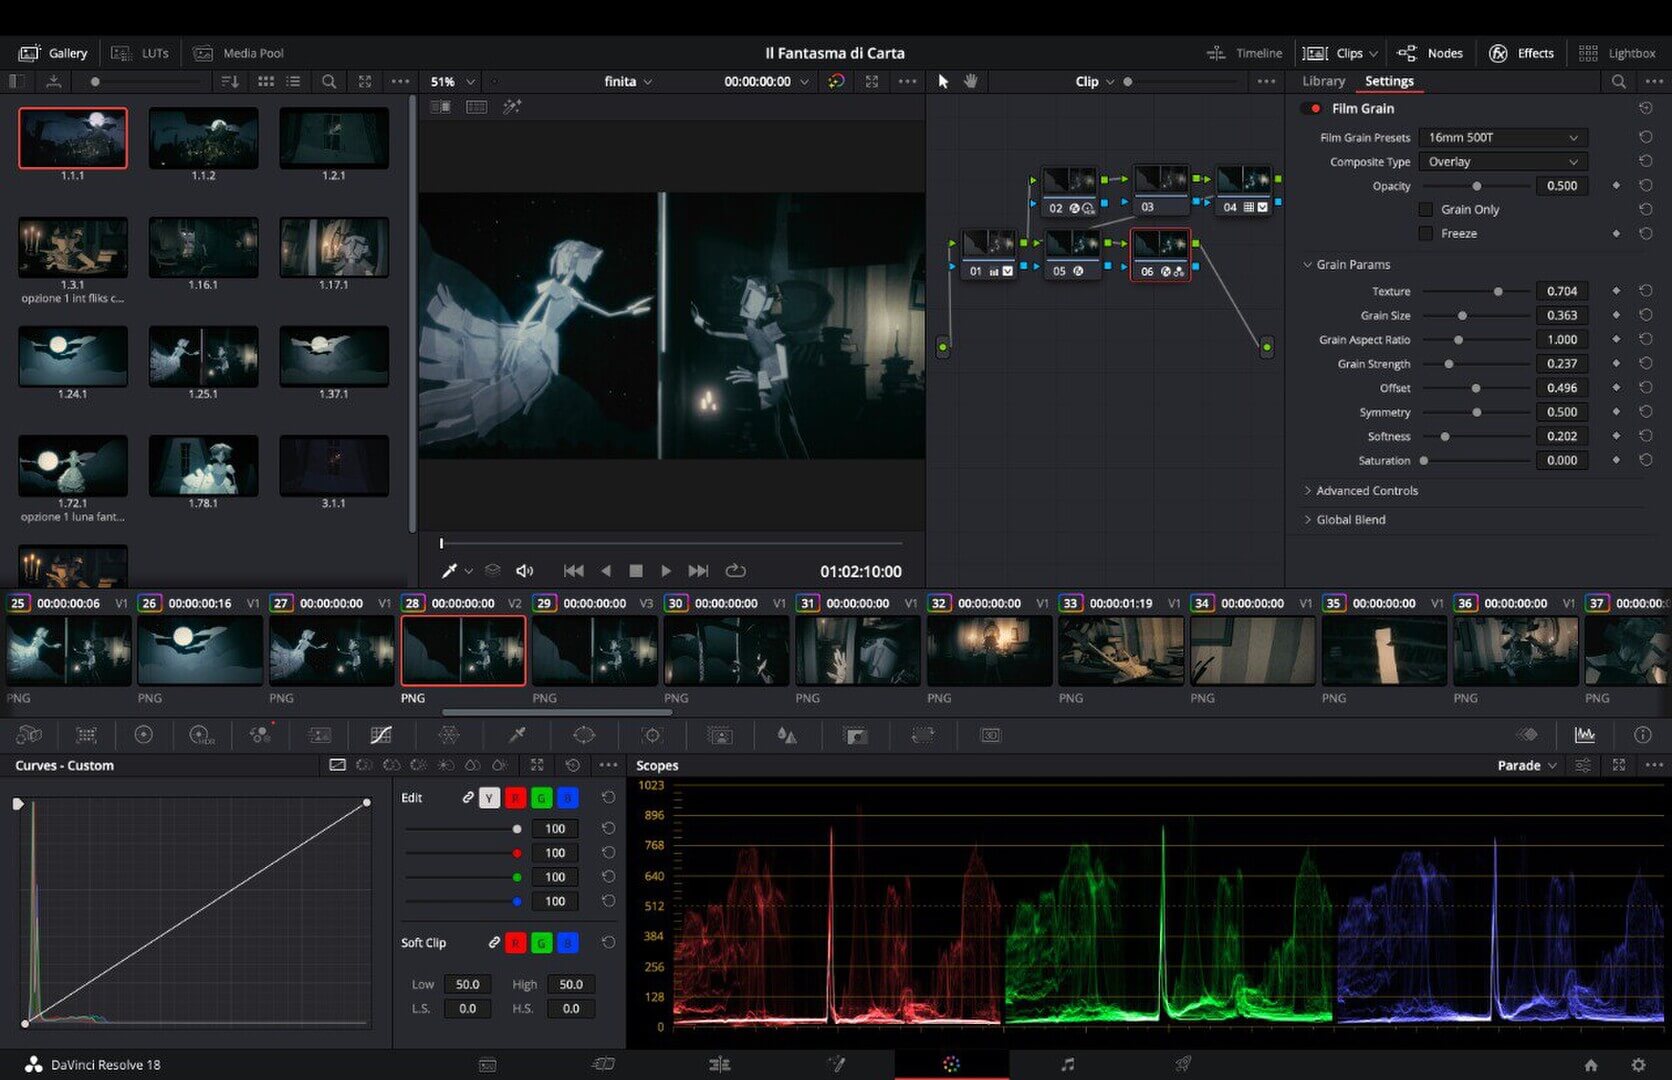Switch to the Library tab

click(1323, 81)
